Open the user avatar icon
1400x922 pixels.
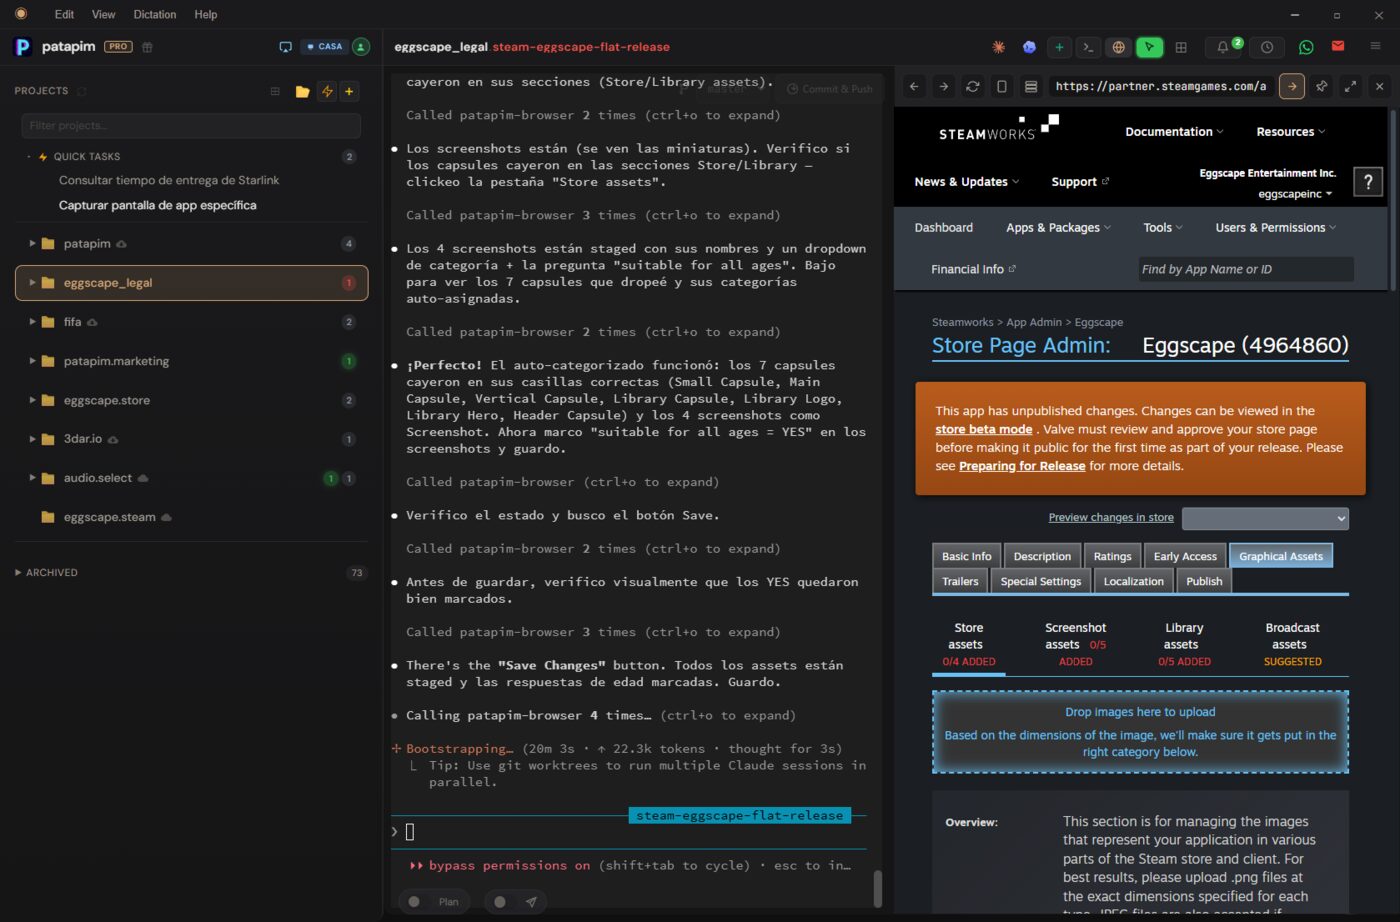[x=361, y=47]
